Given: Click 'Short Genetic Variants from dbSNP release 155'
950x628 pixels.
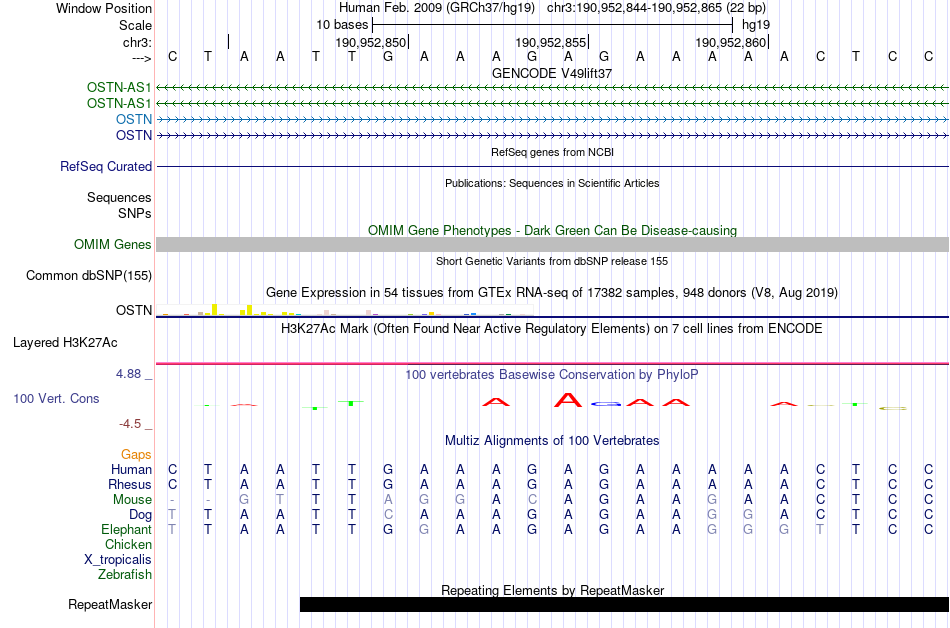Looking at the screenshot, I should coord(552,261).
